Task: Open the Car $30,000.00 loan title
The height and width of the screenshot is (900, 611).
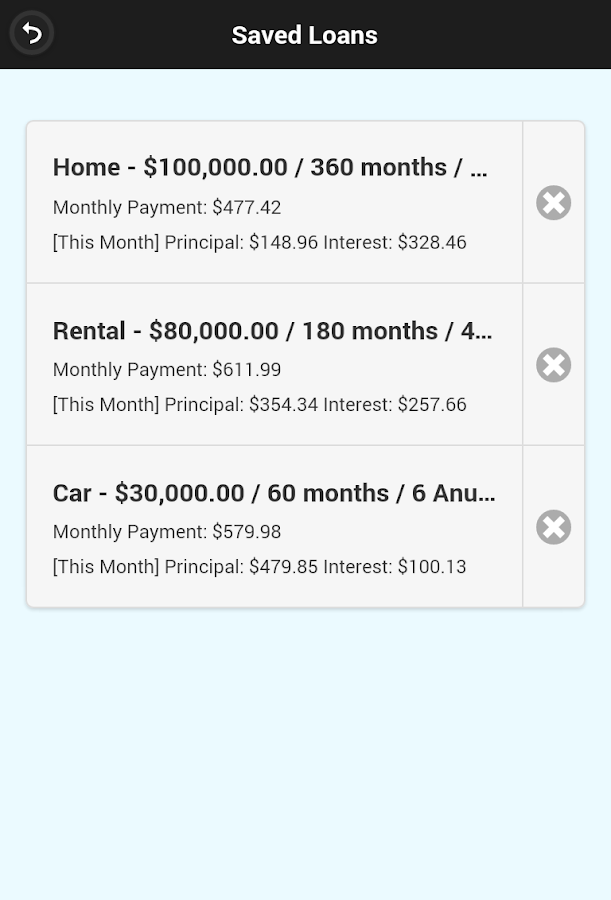Action: click(x=273, y=493)
